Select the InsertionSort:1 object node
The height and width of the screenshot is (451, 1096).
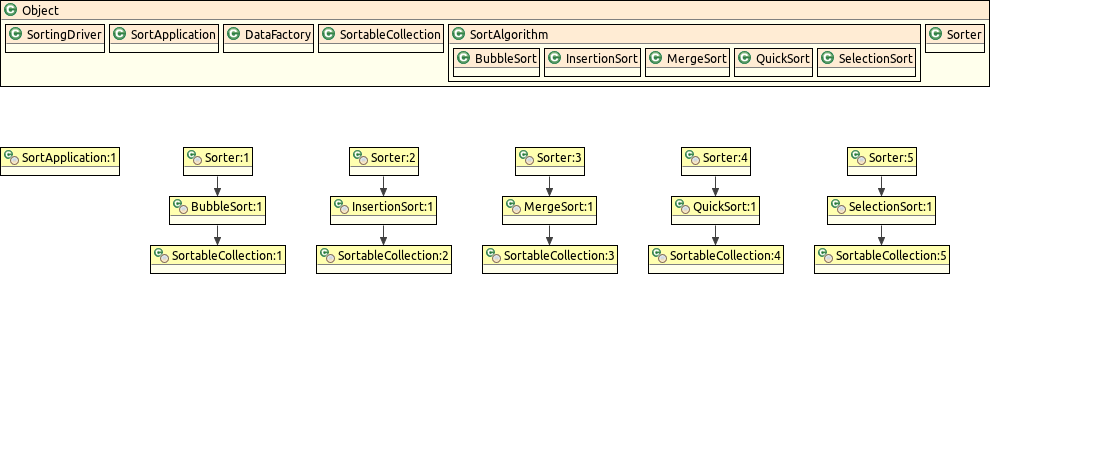383,207
